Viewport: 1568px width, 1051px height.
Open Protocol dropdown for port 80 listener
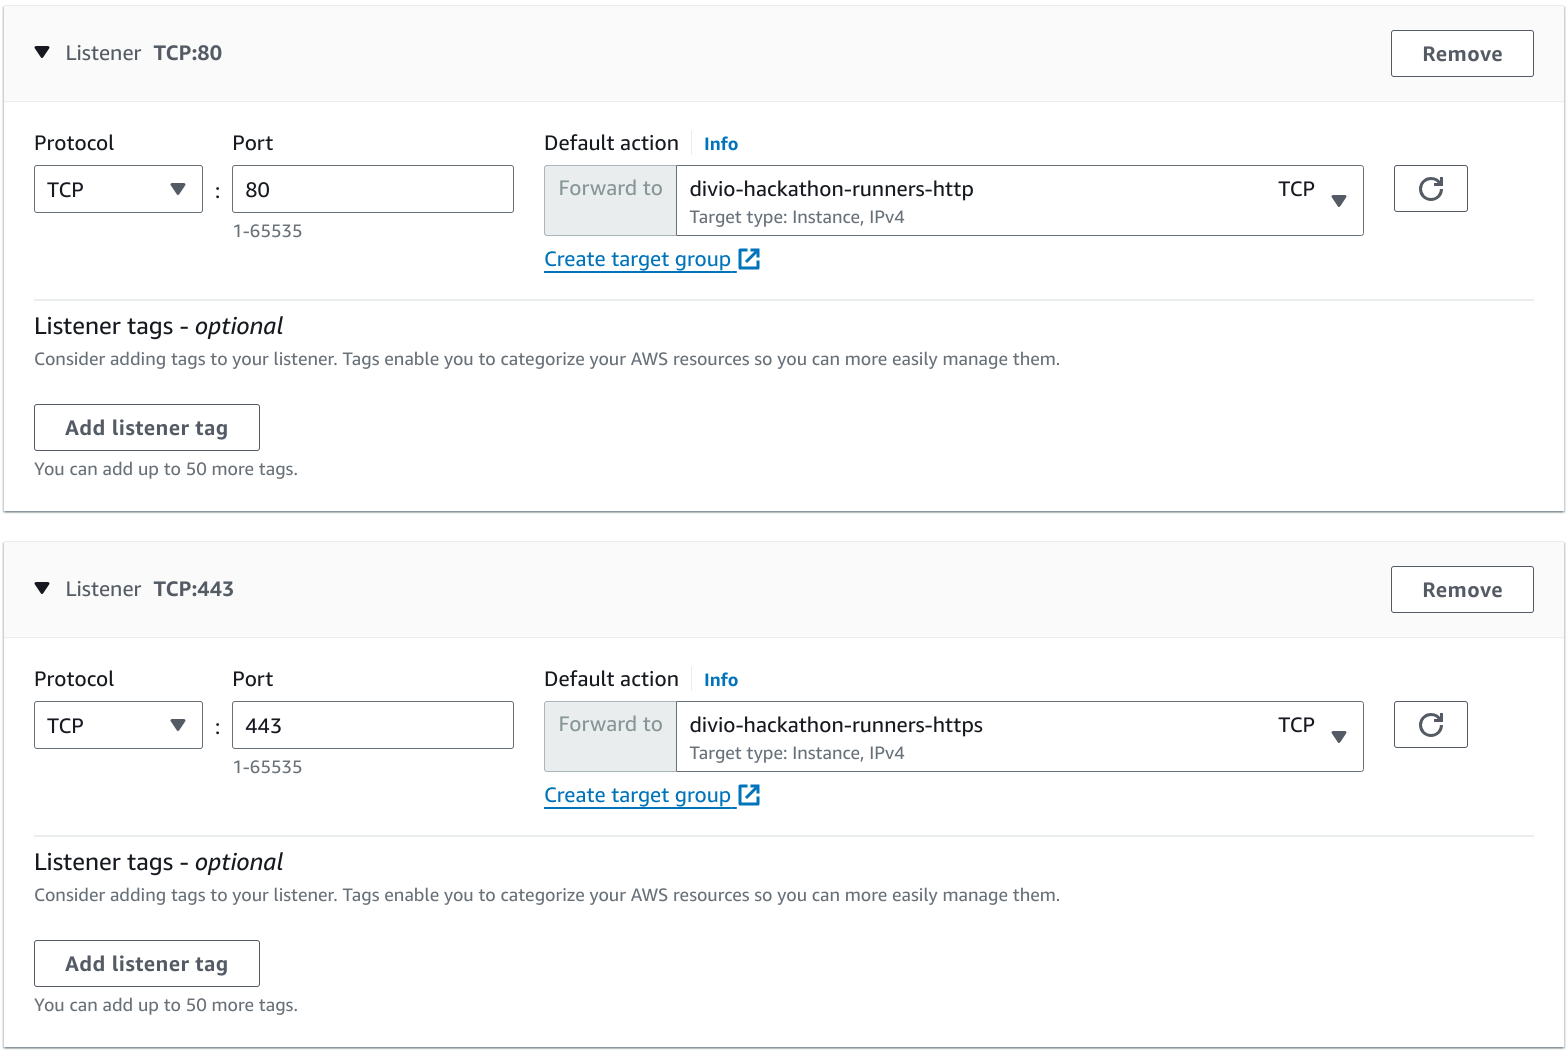point(118,190)
